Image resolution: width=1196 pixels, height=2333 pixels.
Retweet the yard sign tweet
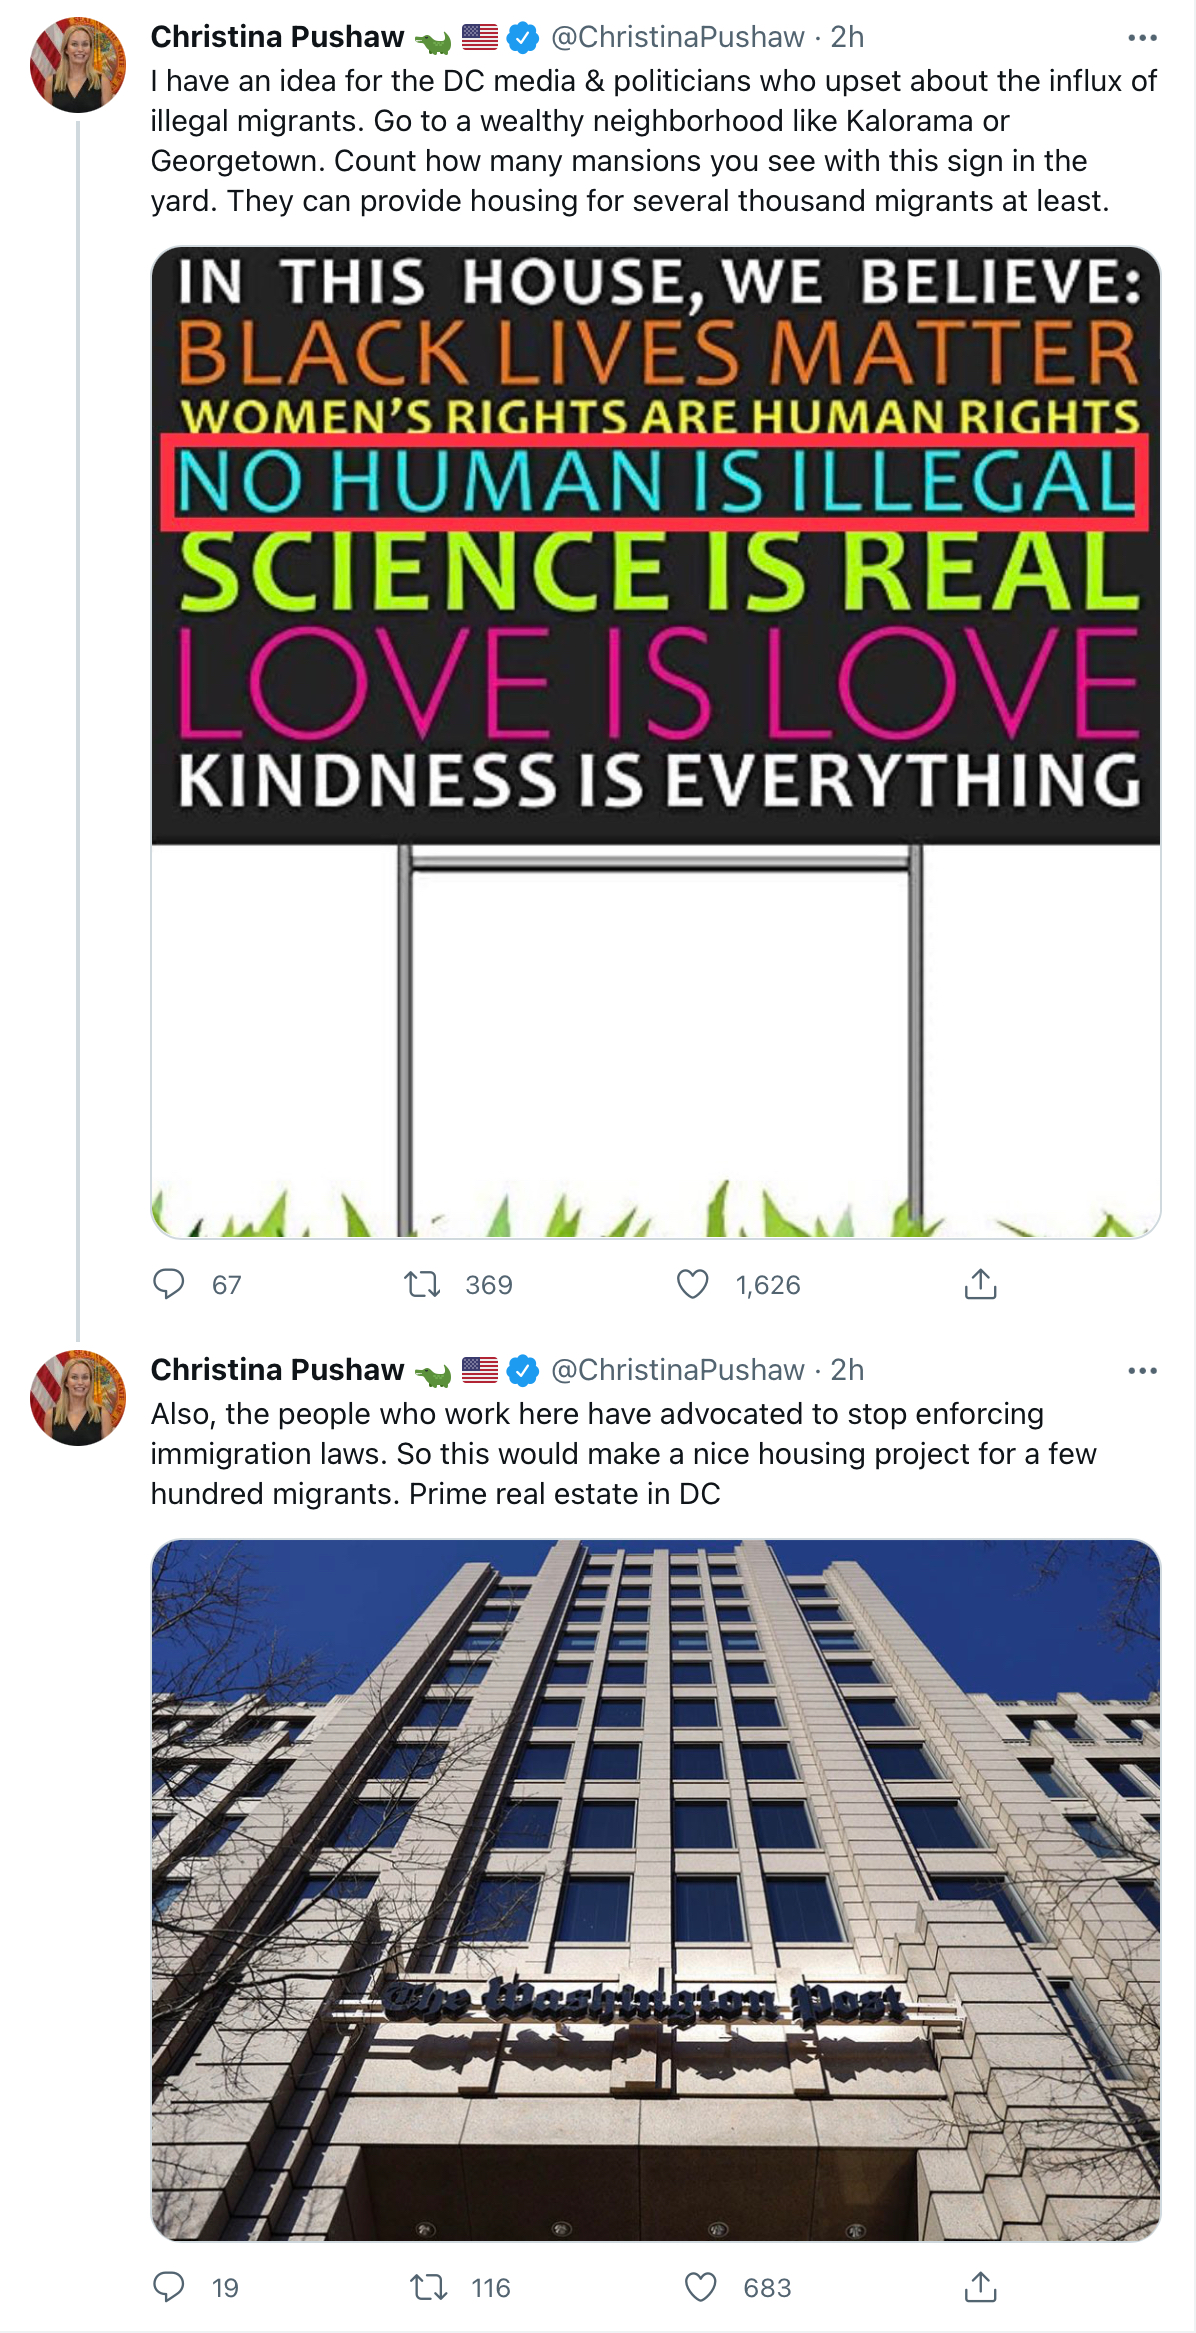(x=422, y=1284)
